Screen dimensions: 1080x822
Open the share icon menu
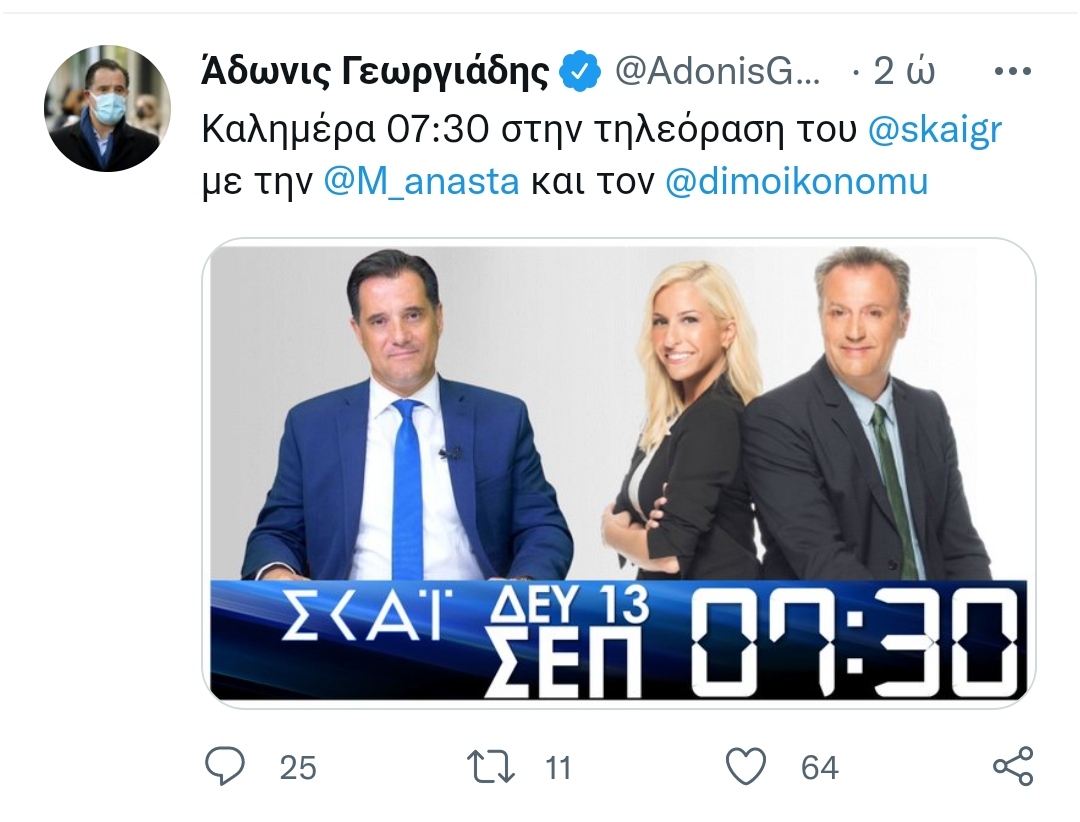pyautogui.click(x=1013, y=766)
